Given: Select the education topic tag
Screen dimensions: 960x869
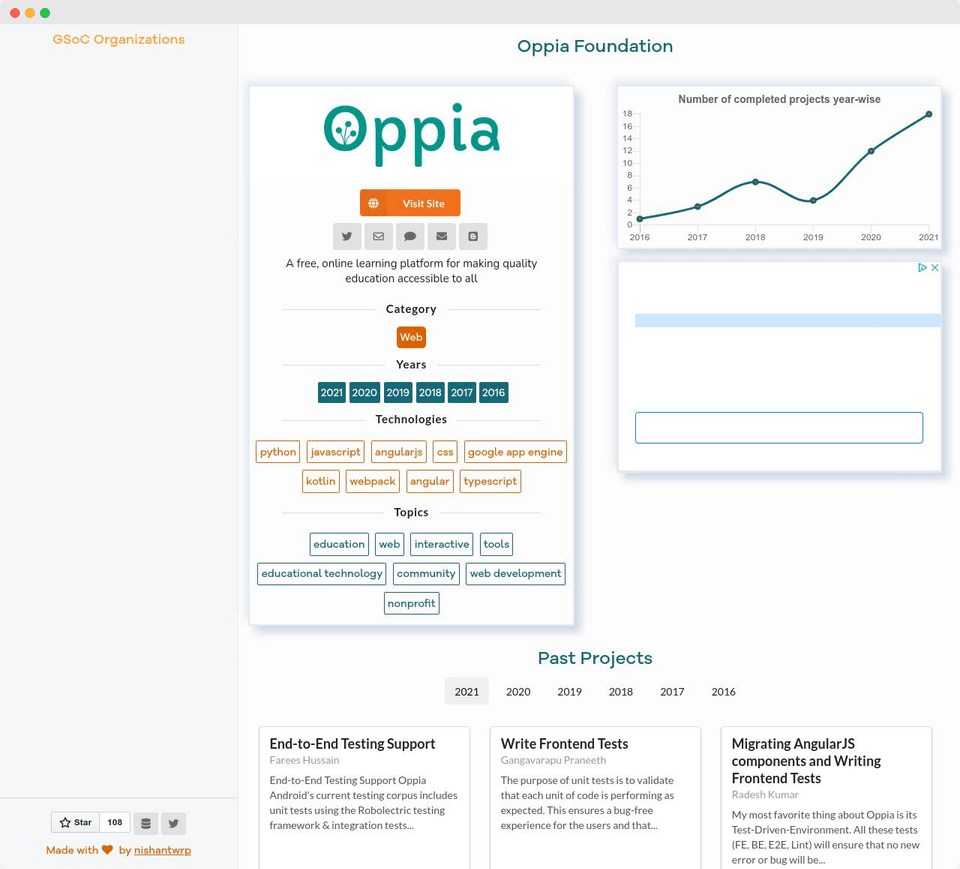Looking at the screenshot, I should (x=339, y=544).
